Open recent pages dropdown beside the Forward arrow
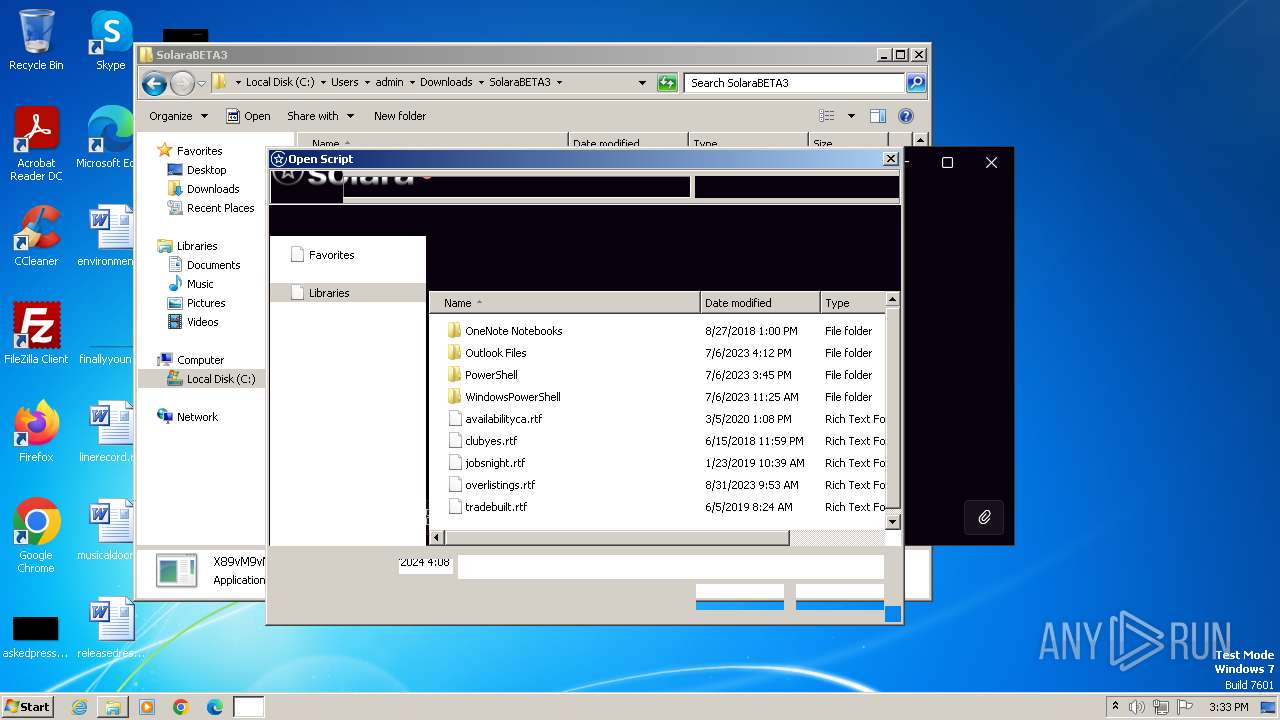The width and height of the screenshot is (1280, 720). click(201, 83)
